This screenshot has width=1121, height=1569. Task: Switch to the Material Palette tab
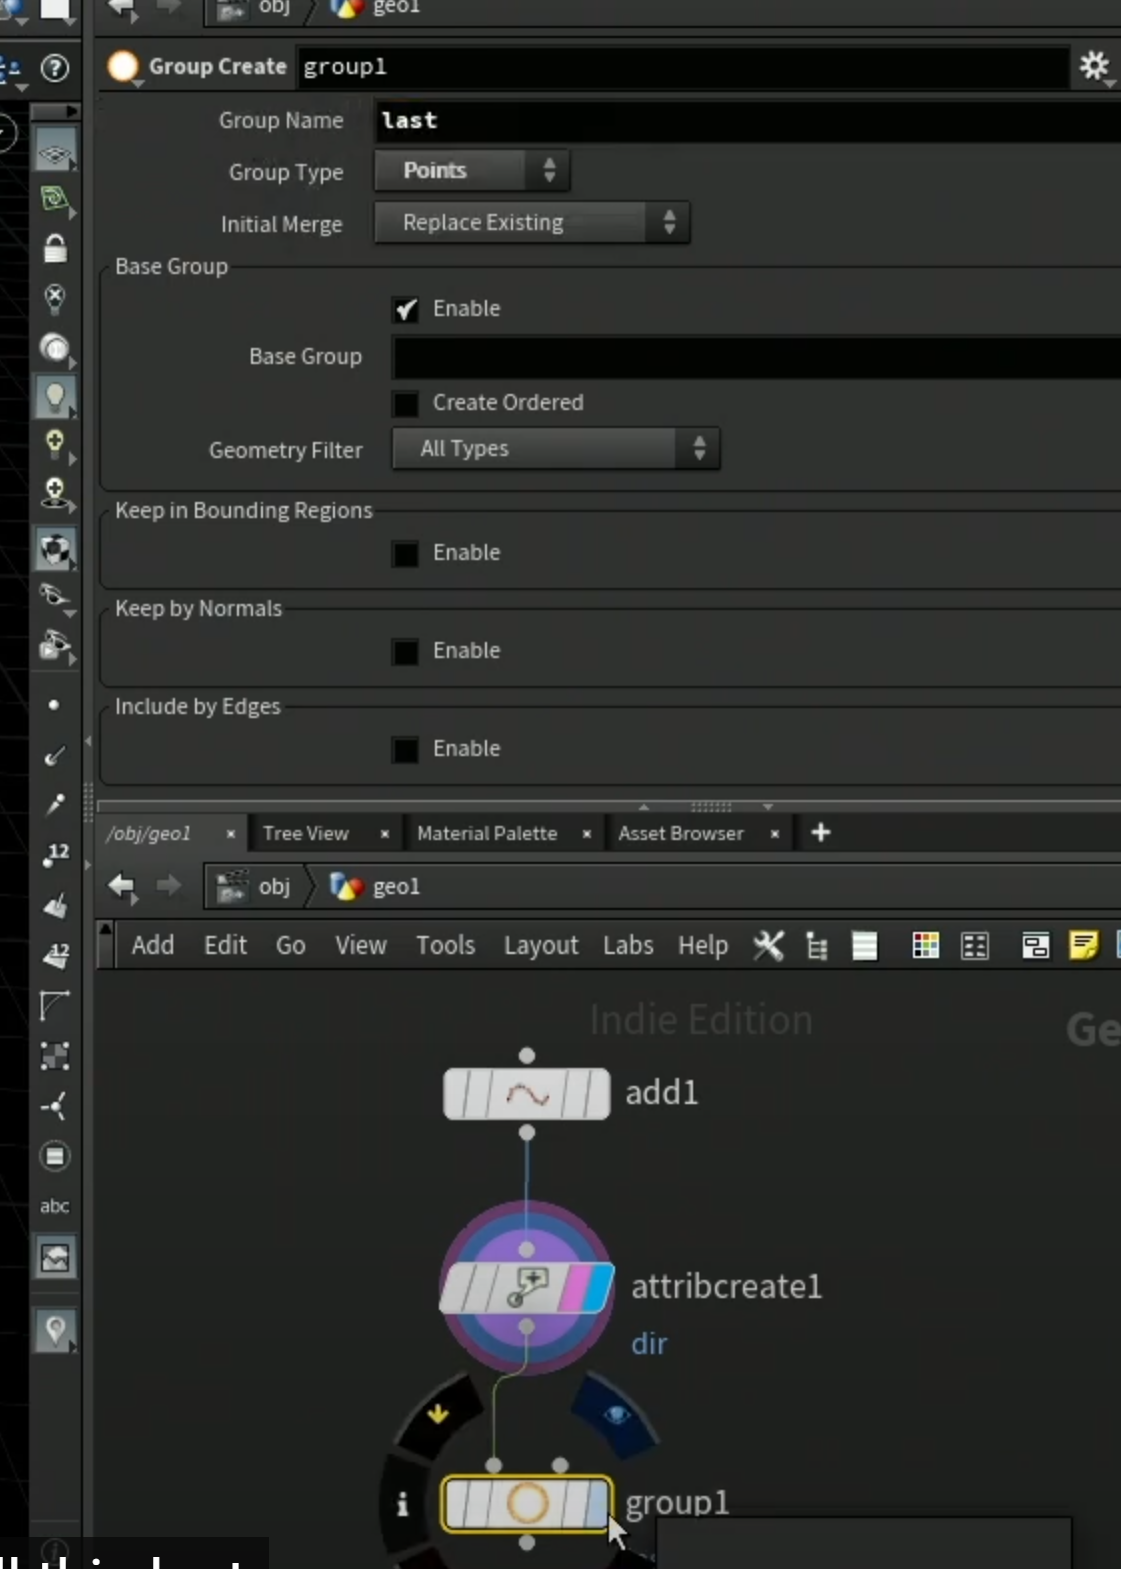(x=487, y=833)
